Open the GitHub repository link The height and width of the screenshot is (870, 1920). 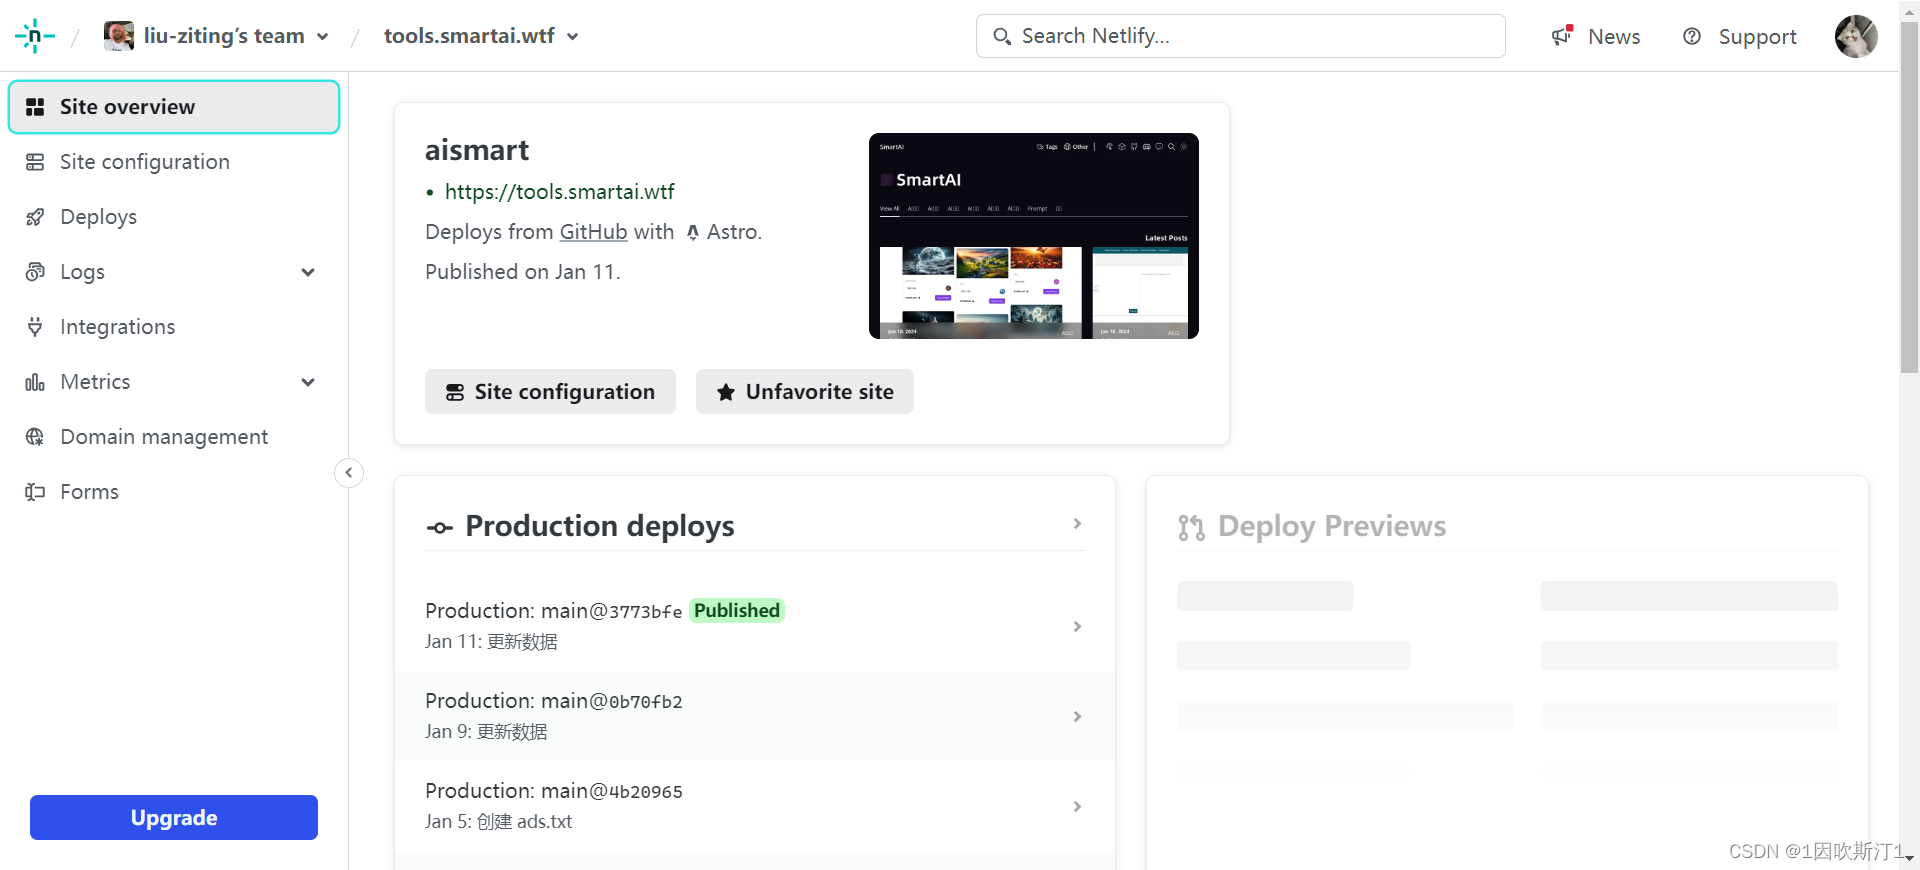593,232
